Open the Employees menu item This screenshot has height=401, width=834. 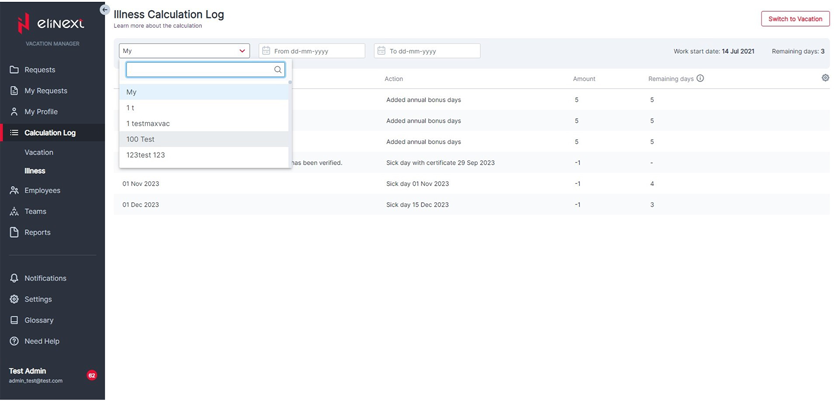(x=42, y=190)
